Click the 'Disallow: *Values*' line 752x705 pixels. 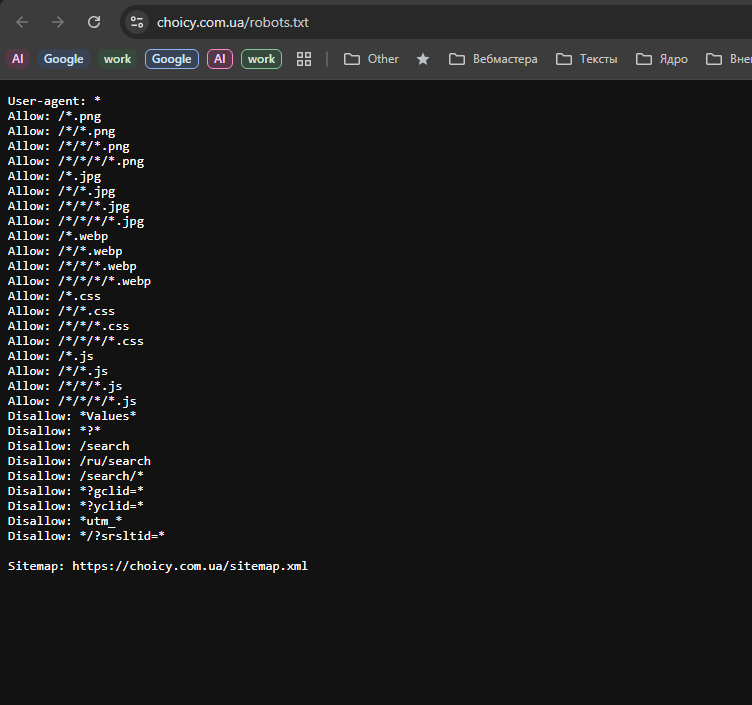[x=72, y=416]
